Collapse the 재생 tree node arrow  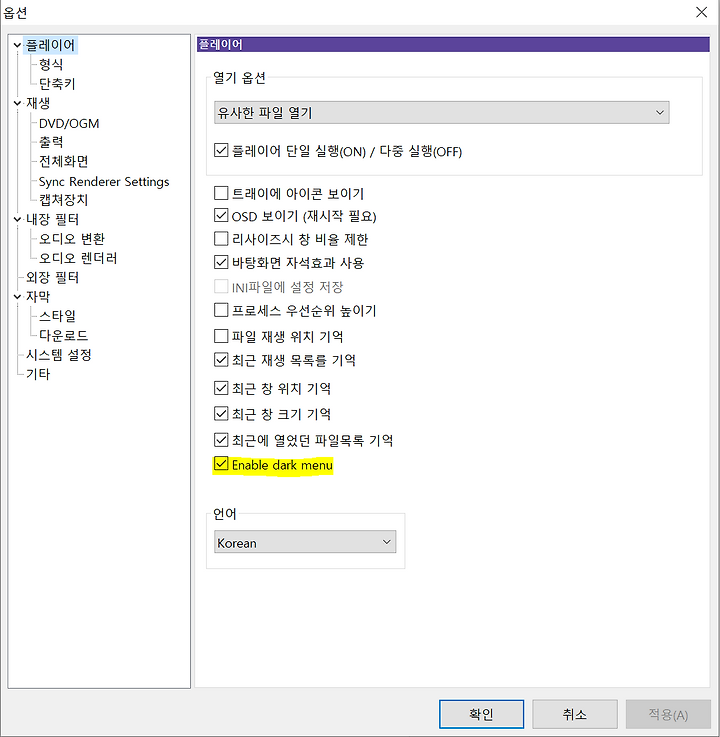[x=17, y=103]
